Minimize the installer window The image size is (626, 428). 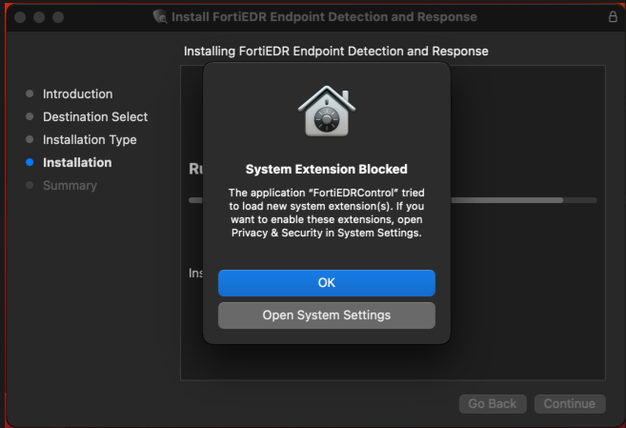click(x=39, y=17)
